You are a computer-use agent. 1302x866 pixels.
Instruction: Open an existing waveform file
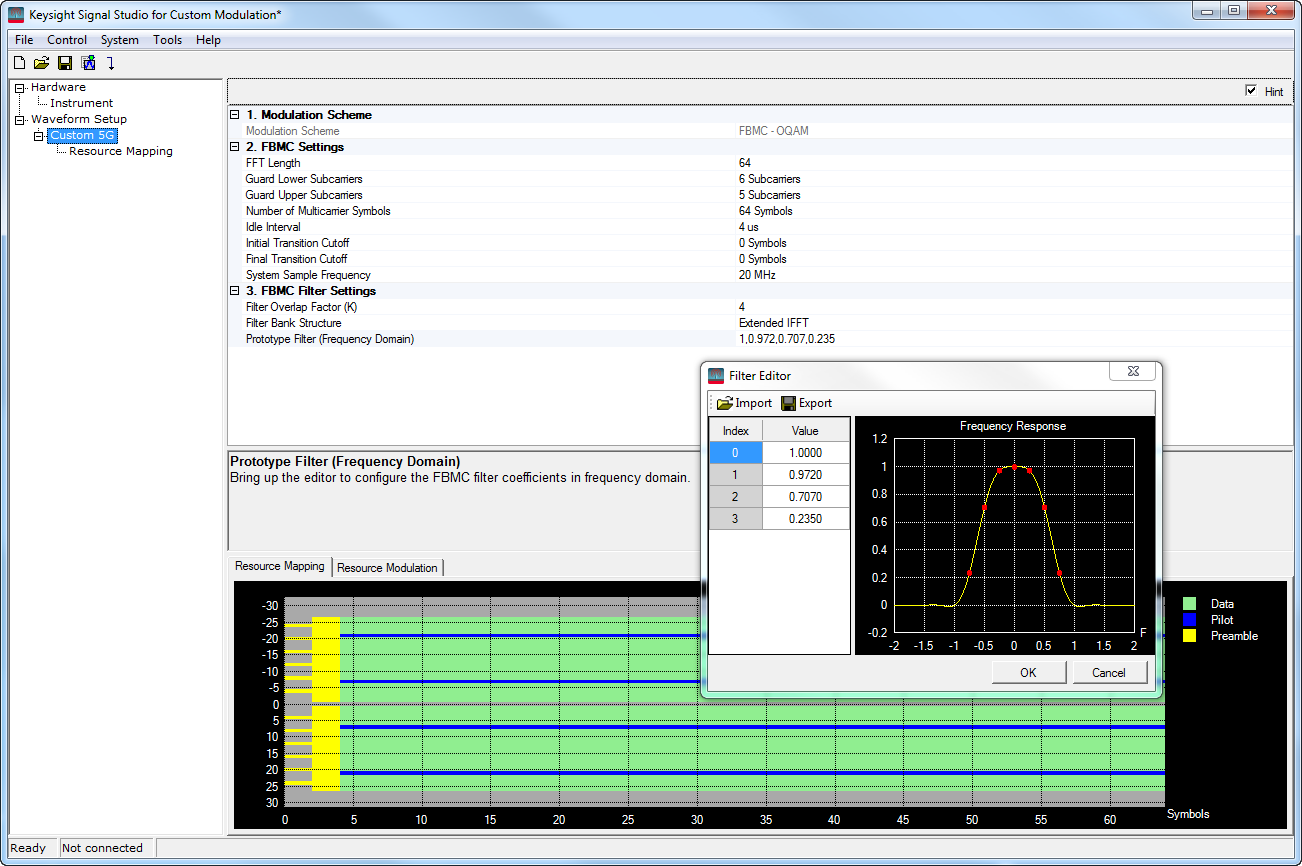[41, 62]
